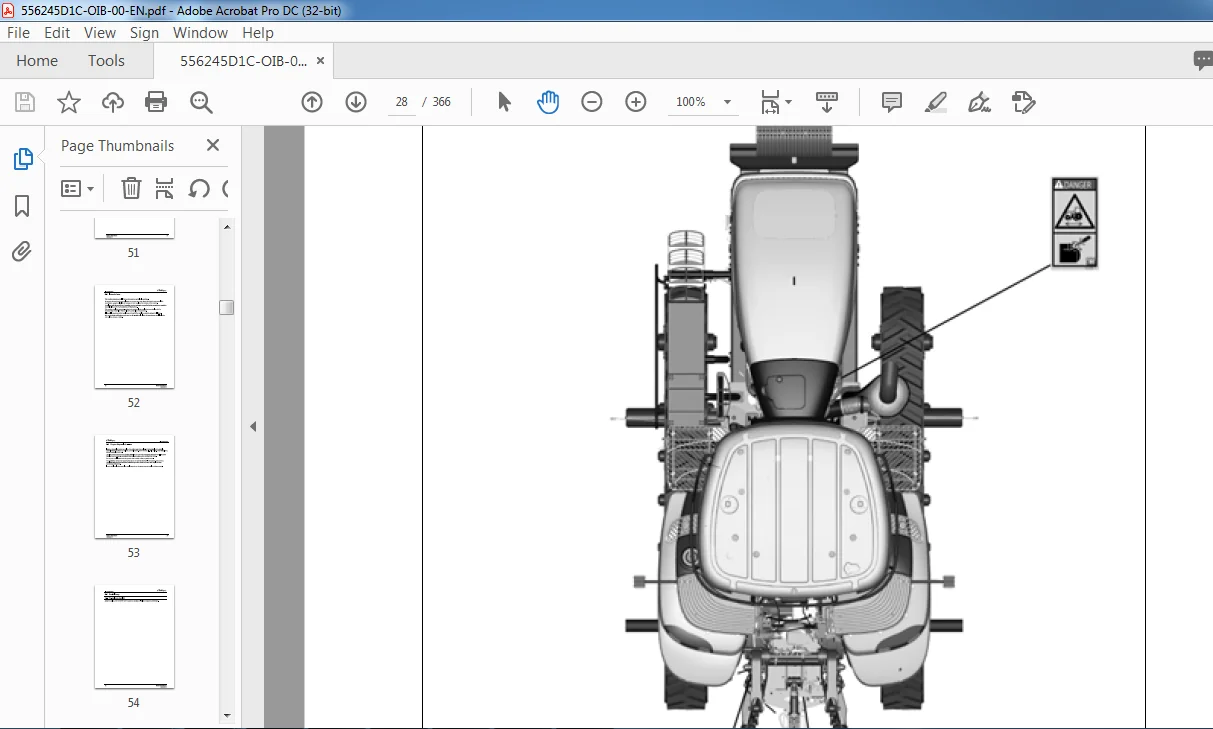This screenshot has height=729, width=1213.
Task: Open the Sign menu
Action: click(144, 32)
